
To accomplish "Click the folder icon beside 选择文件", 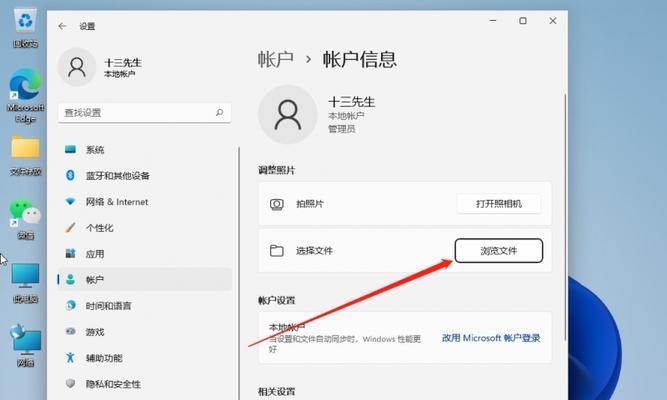I will [276, 251].
